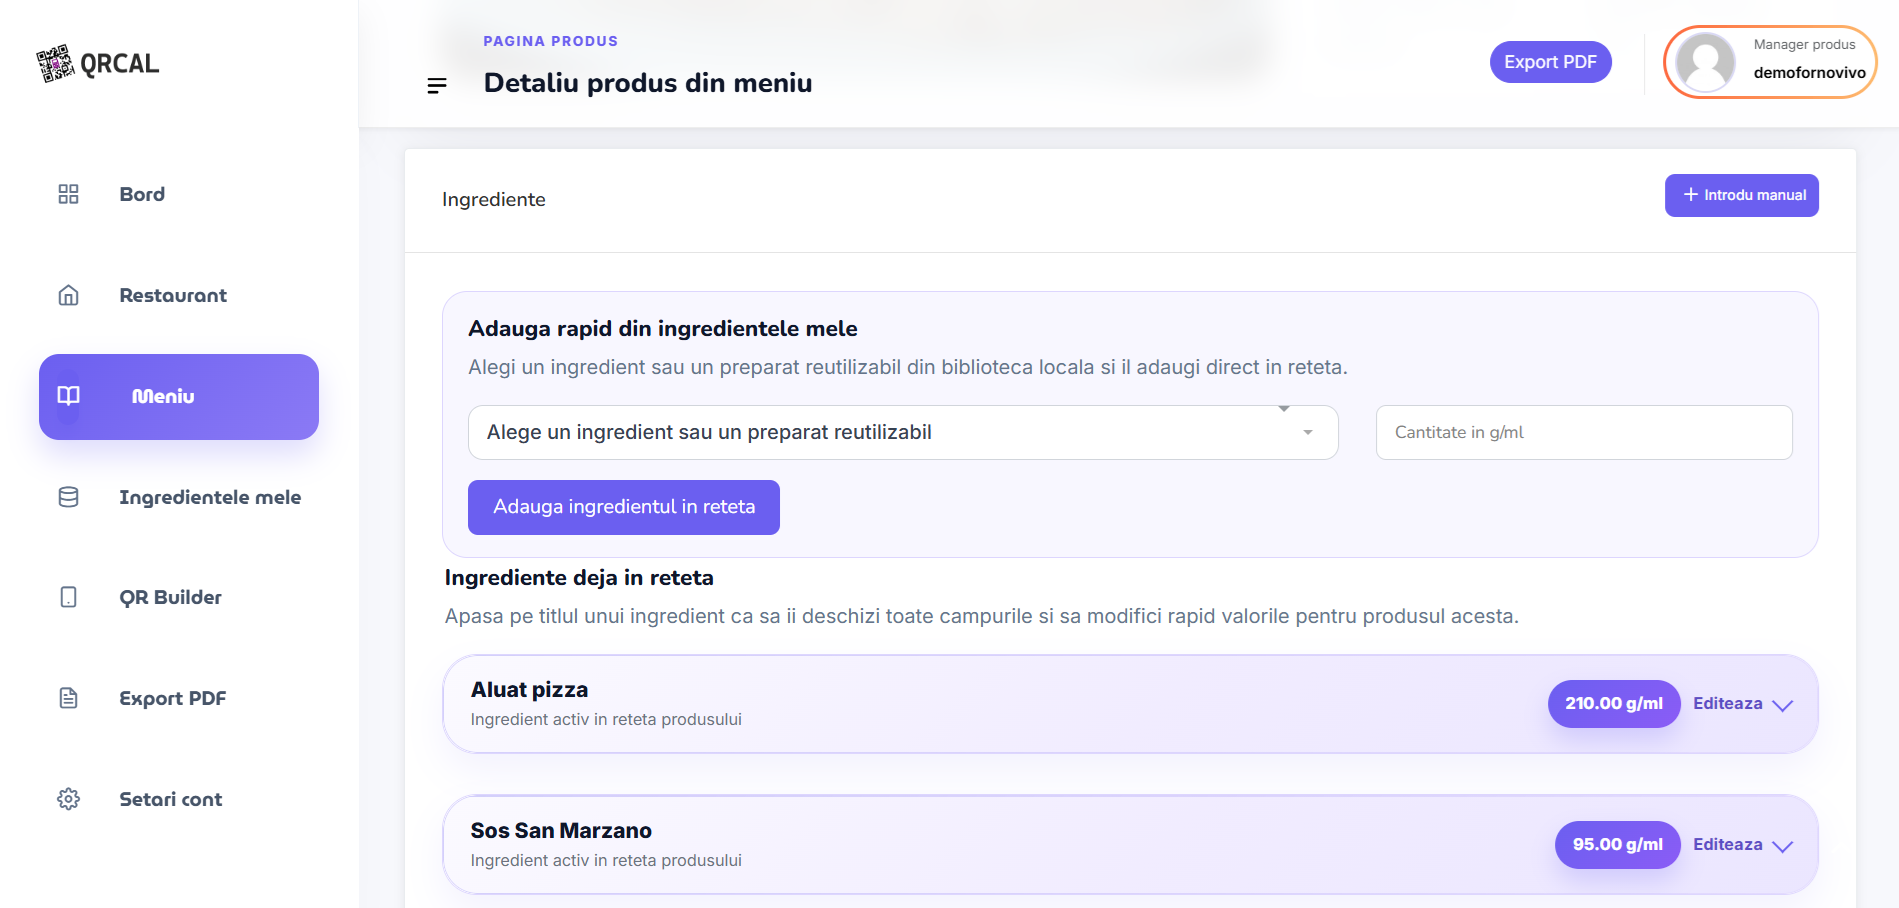The image size is (1899, 908).
Task: Click the PAGINA PRODUS breadcrumb label
Action: pyautogui.click(x=550, y=41)
